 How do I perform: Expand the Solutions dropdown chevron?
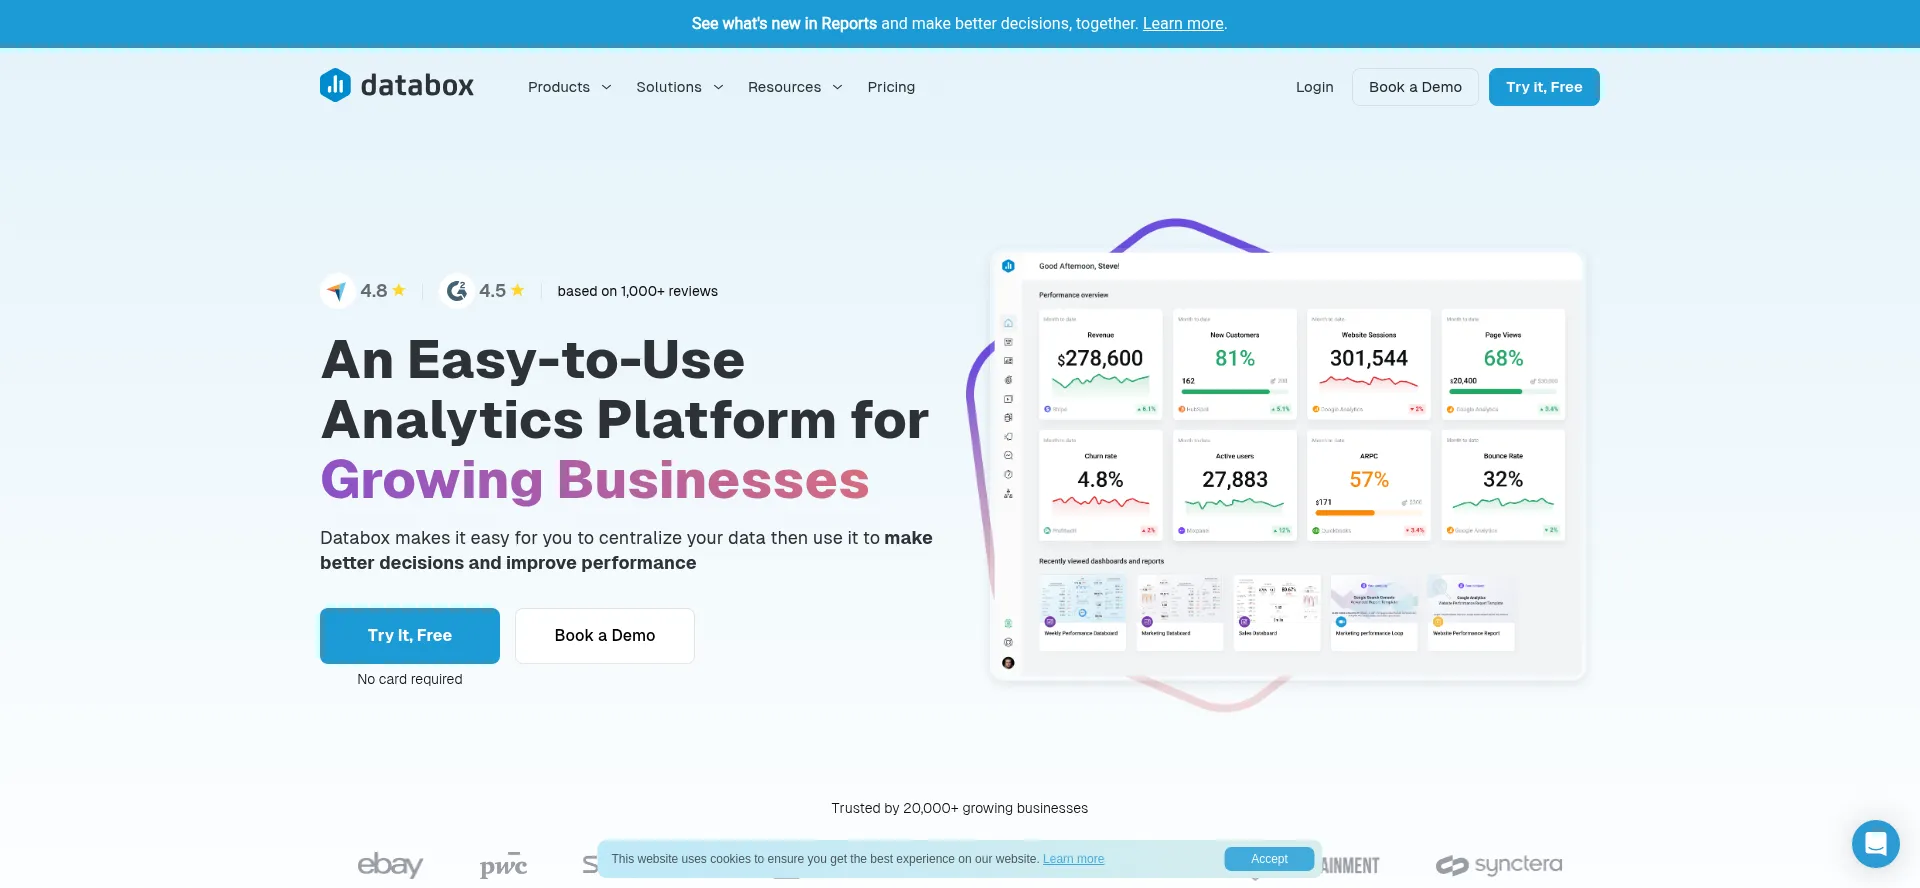tap(718, 88)
